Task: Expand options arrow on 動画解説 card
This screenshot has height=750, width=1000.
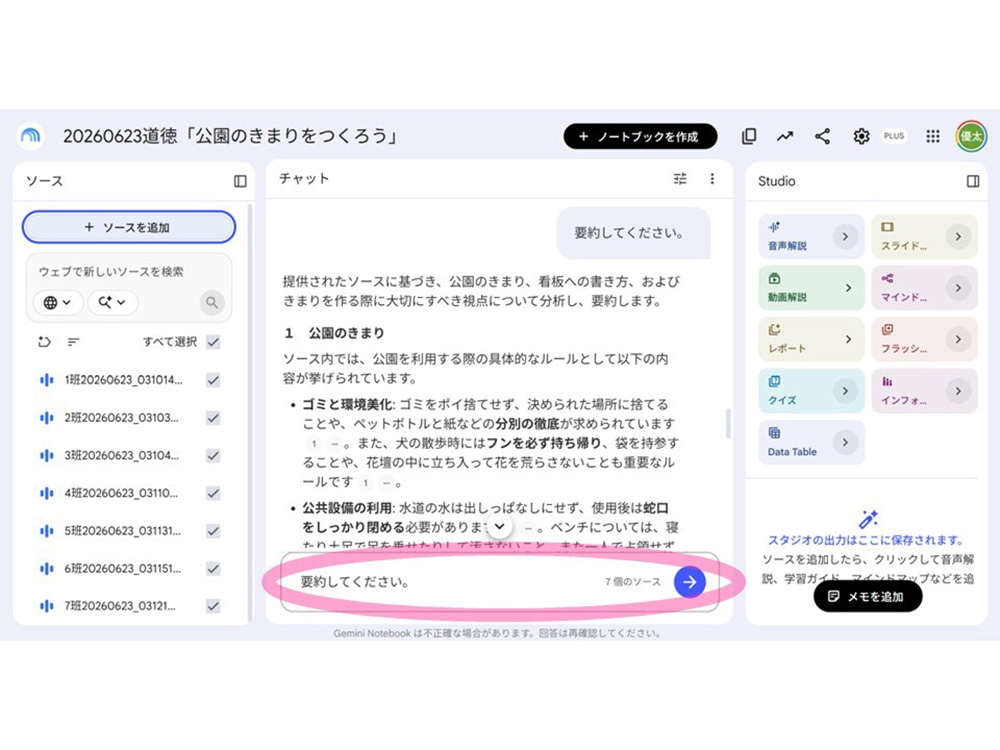Action: coord(848,288)
